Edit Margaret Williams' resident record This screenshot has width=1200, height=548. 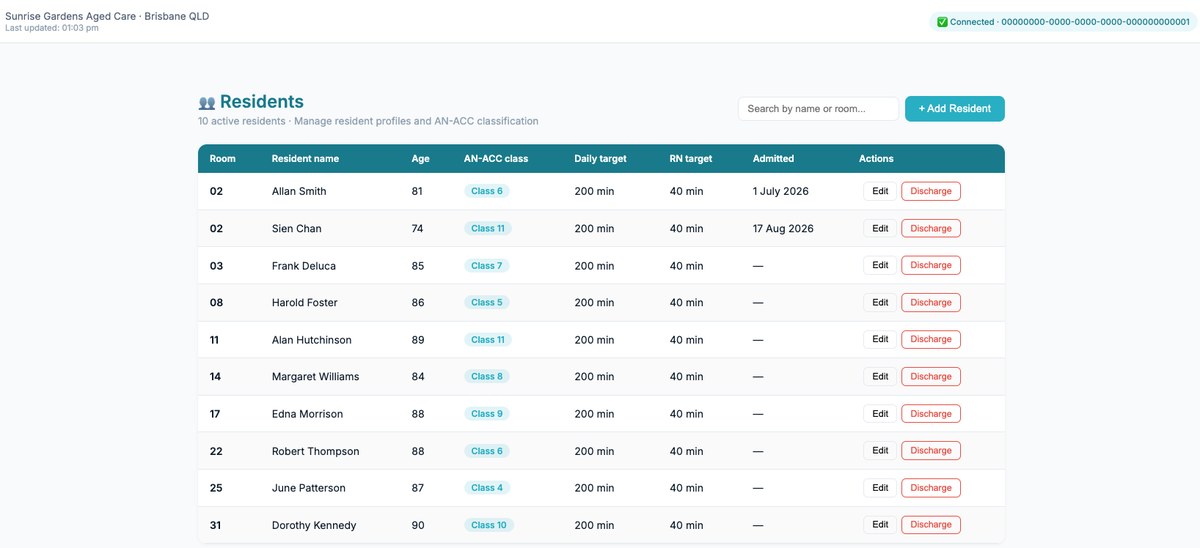880,376
